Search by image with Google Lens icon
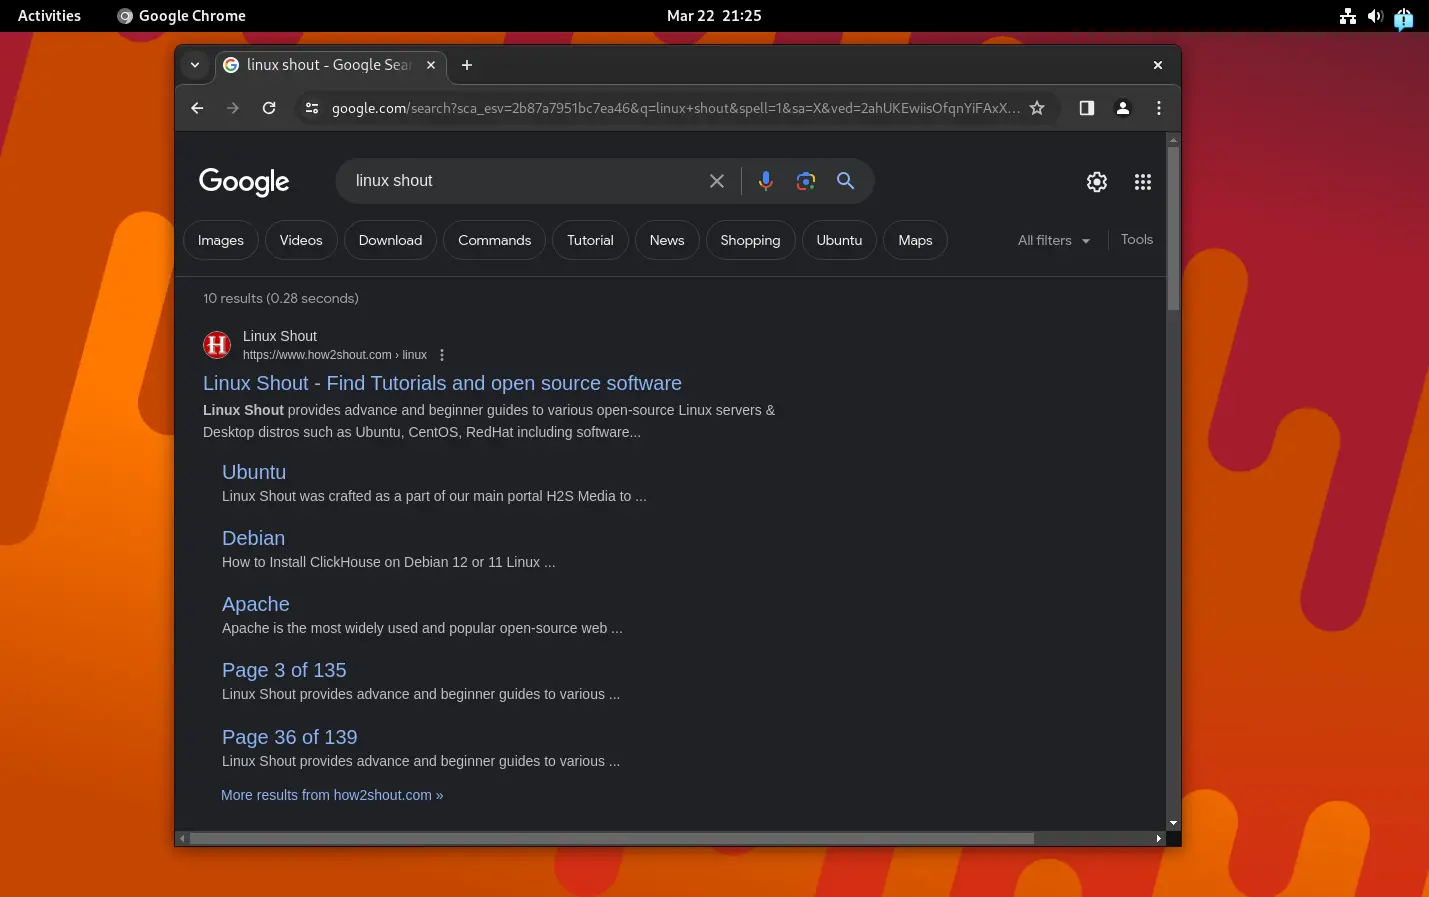 806,181
